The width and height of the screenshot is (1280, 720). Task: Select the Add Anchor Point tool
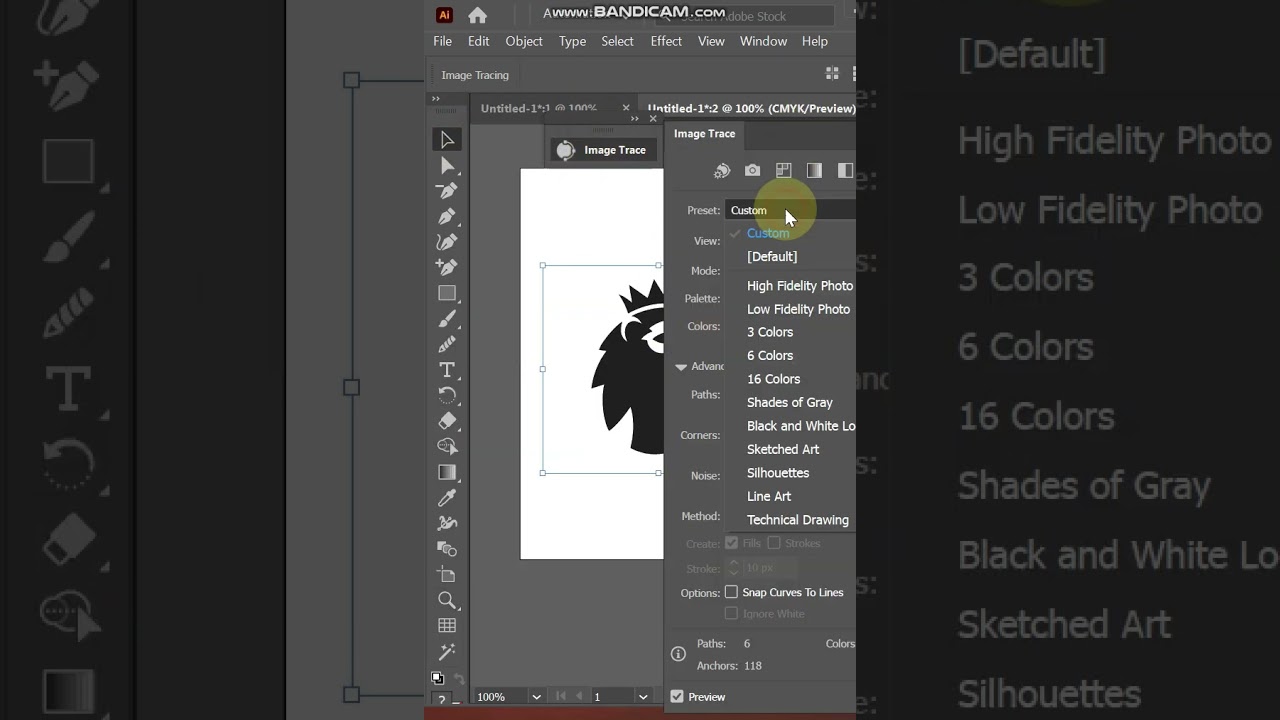pyautogui.click(x=447, y=267)
